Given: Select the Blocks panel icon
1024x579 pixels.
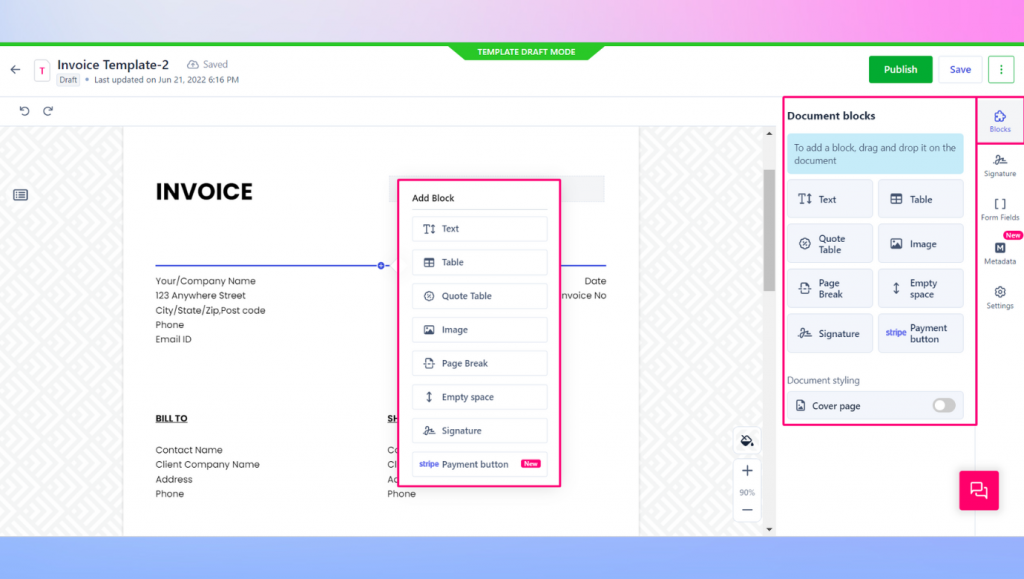Looking at the screenshot, I should pos(999,120).
